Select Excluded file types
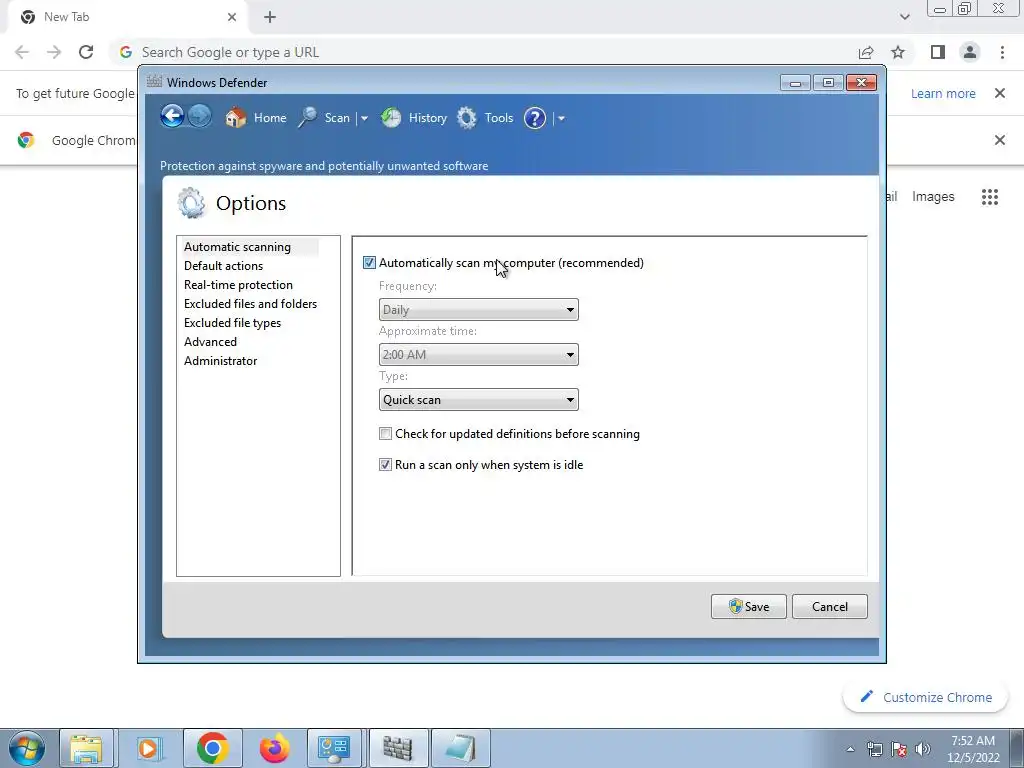The width and height of the screenshot is (1024, 768). 232,323
